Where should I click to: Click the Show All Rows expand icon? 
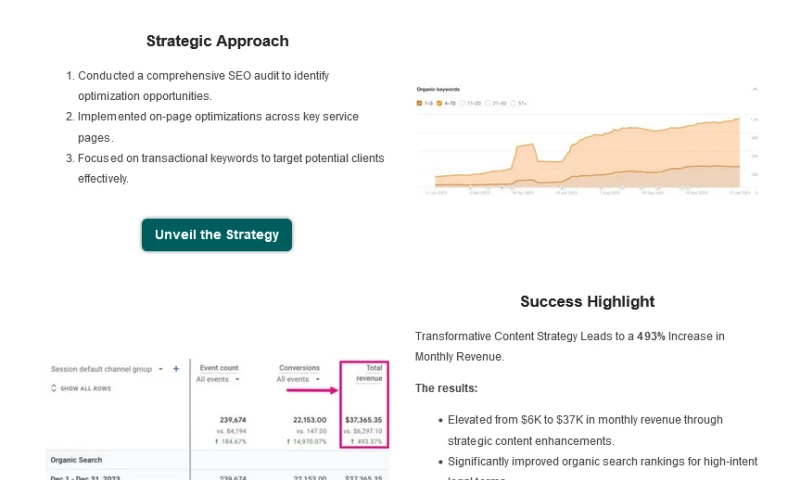click(54, 388)
